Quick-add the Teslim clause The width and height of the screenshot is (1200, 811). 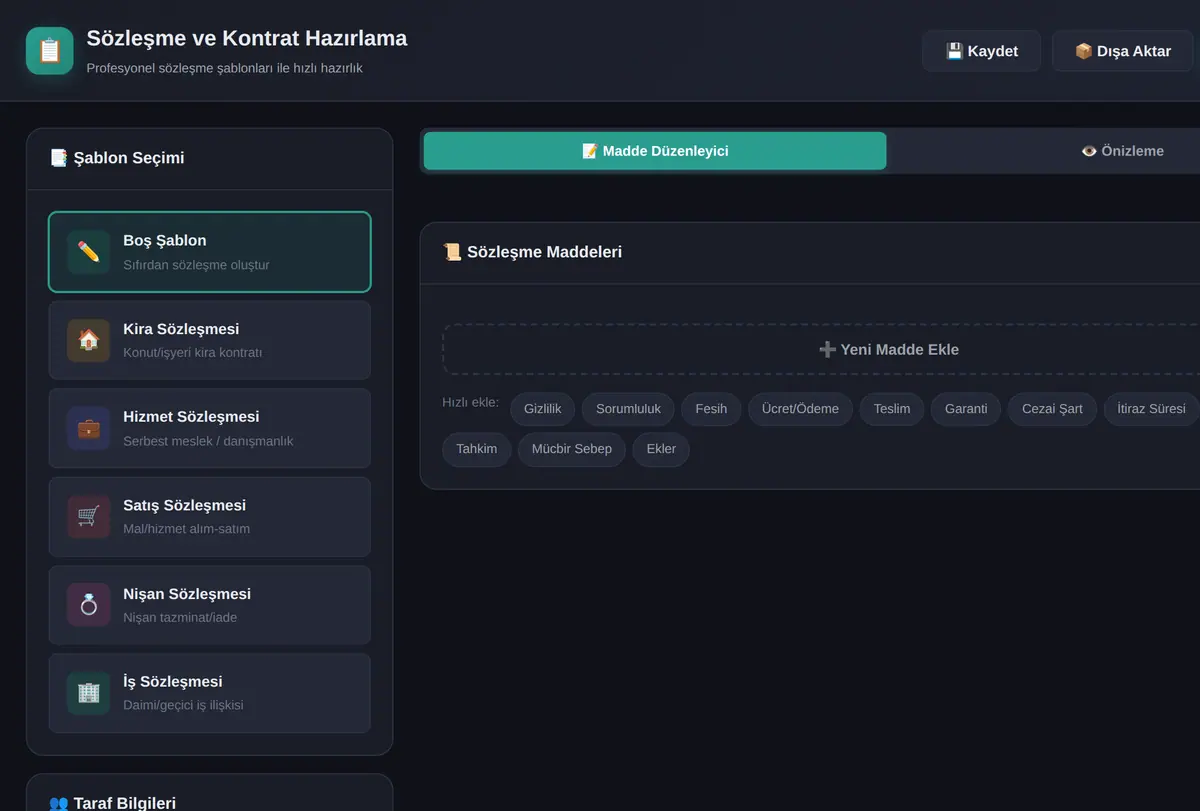click(892, 409)
